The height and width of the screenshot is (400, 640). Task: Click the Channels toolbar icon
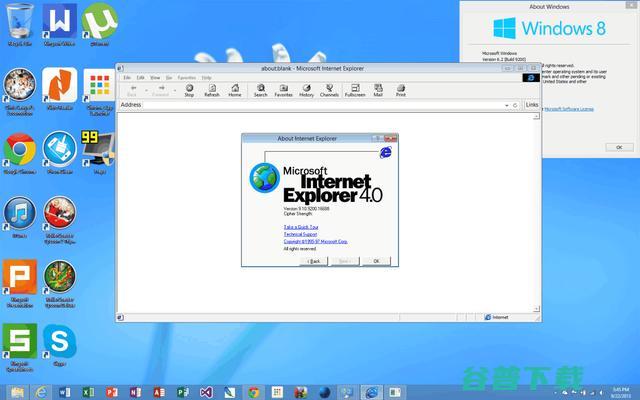tap(329, 89)
